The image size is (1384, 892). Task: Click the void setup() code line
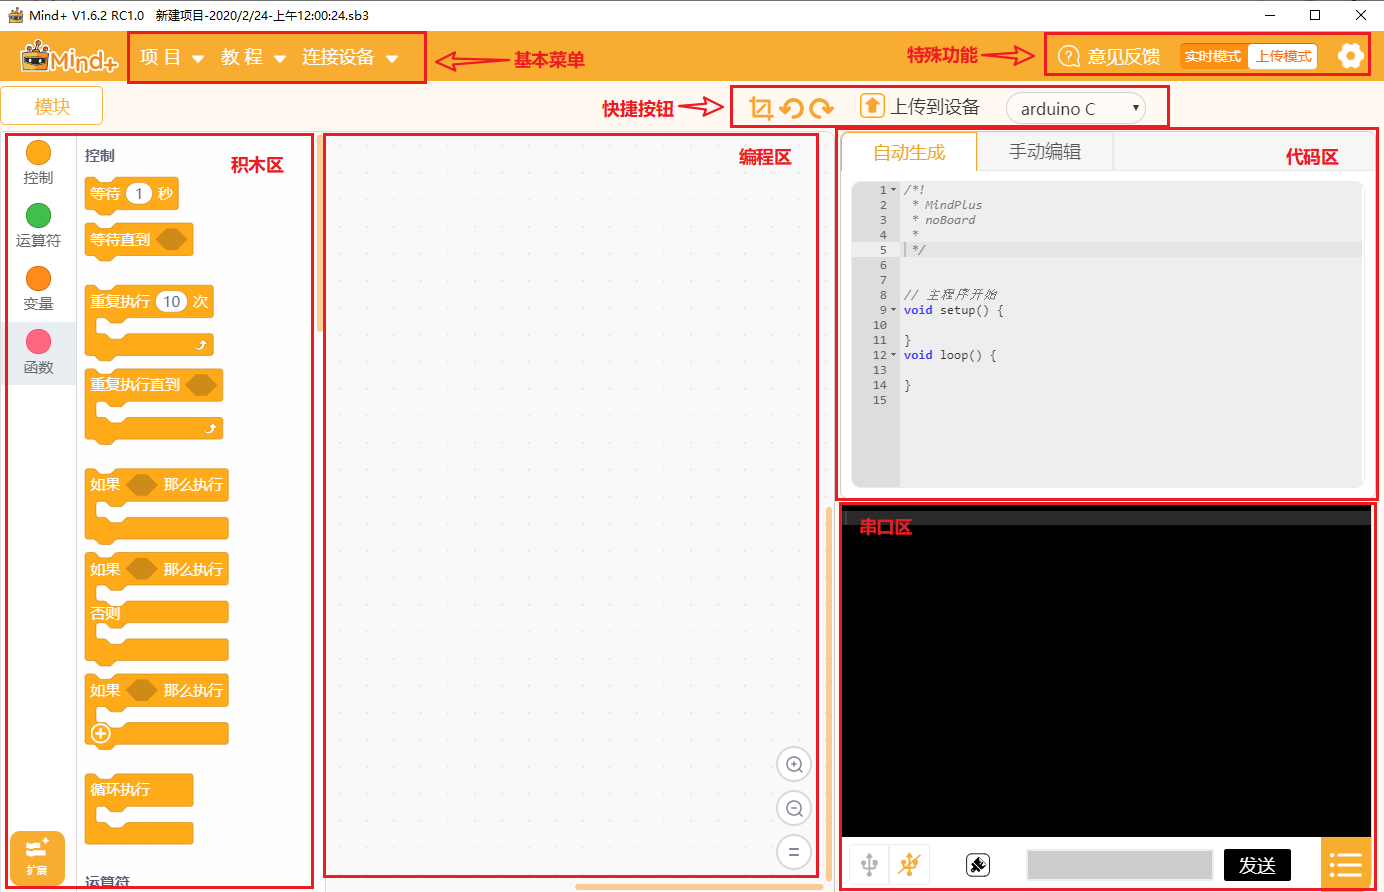pyautogui.click(x=953, y=310)
